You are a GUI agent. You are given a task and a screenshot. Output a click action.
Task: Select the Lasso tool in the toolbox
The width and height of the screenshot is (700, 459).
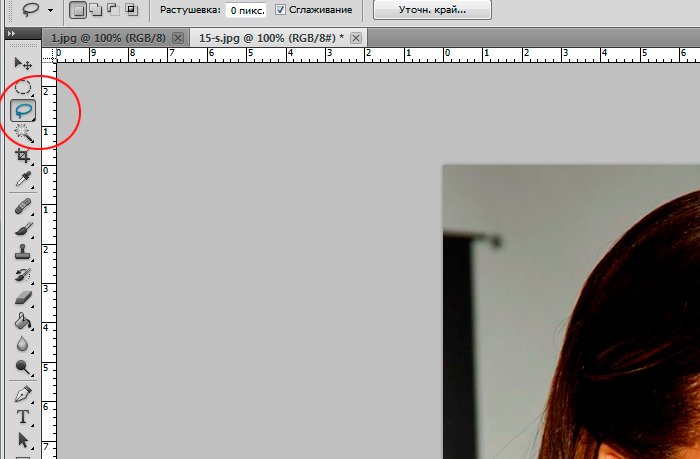point(23,110)
